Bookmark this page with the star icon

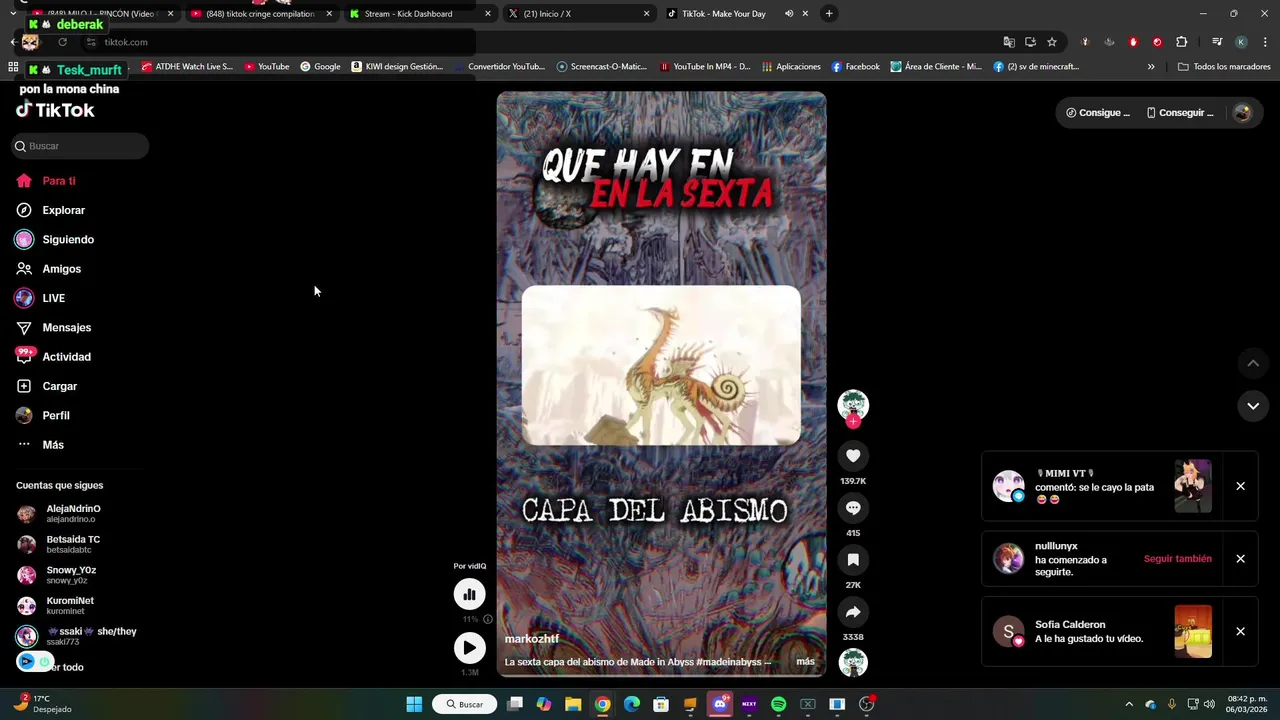pos(1052,42)
